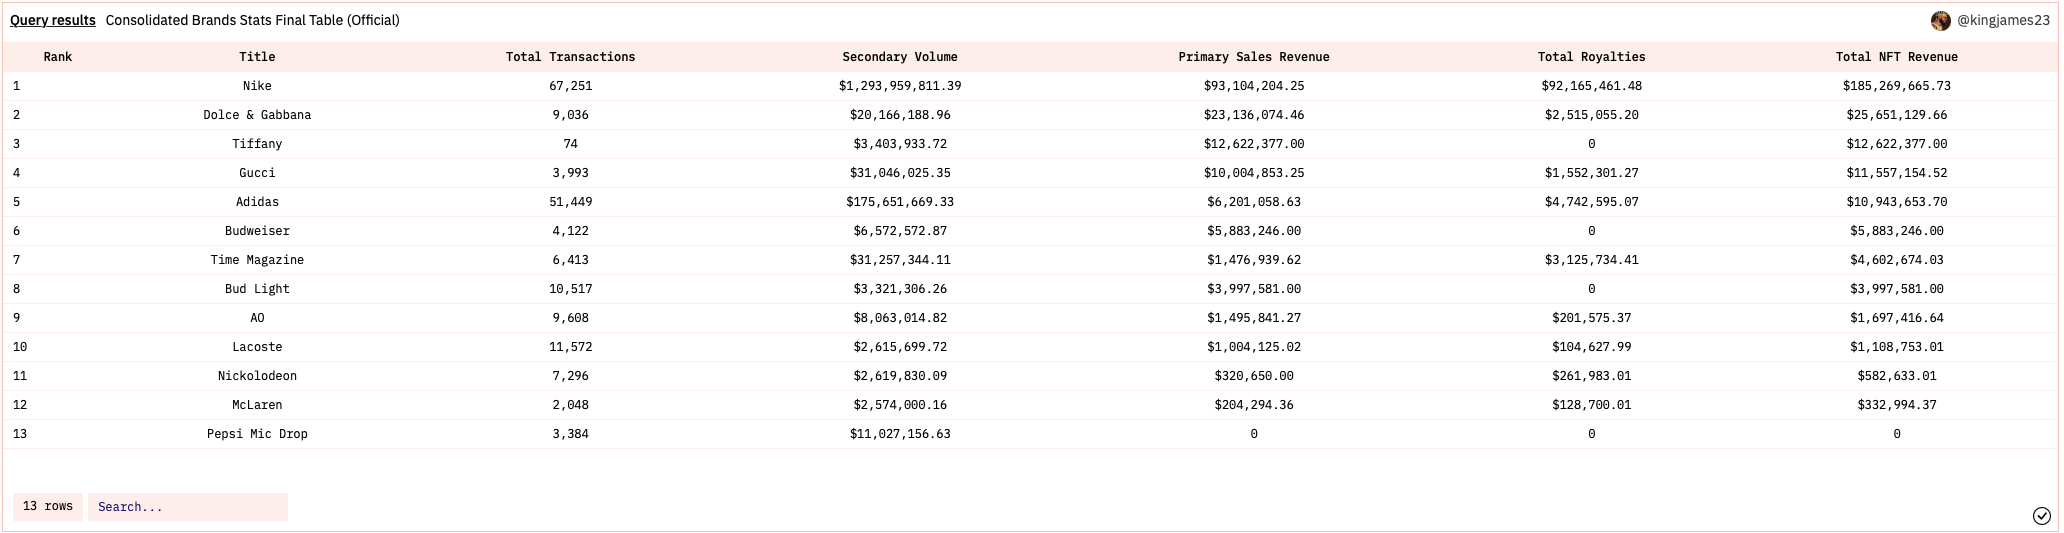Open the Query results link
2064x533 pixels.
[53, 20]
